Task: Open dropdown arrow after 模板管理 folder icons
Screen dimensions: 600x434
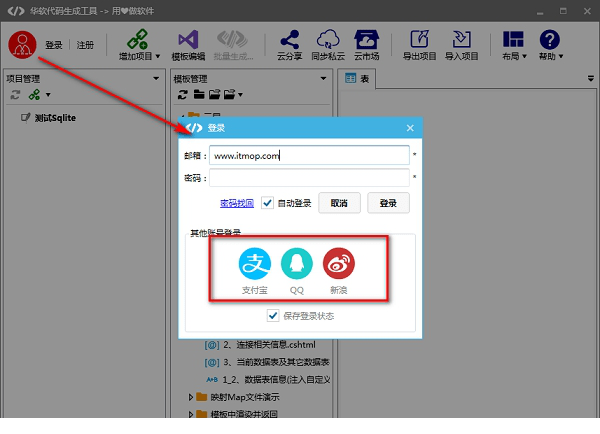Action: [x=240, y=95]
